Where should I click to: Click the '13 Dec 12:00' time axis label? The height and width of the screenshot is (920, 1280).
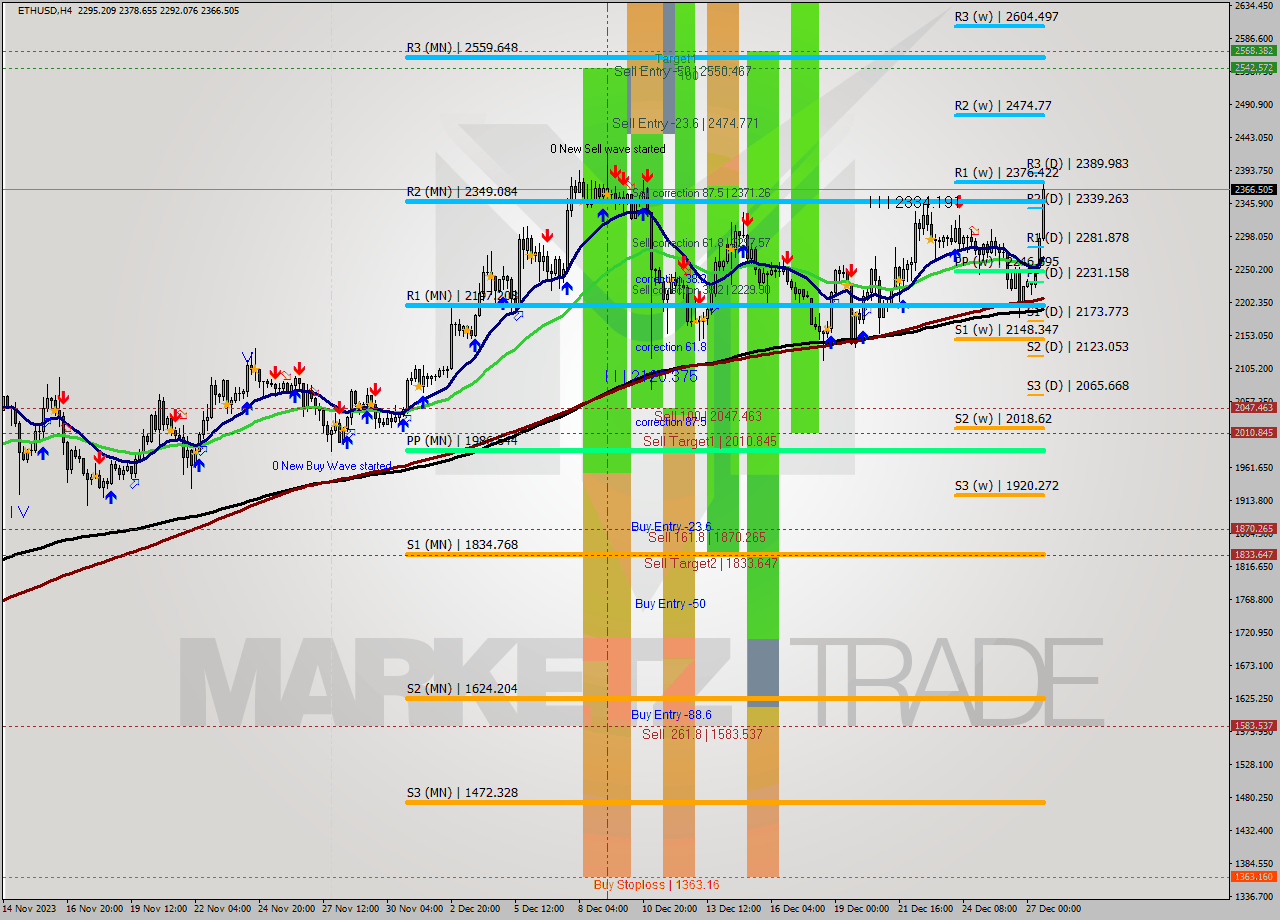tap(735, 909)
